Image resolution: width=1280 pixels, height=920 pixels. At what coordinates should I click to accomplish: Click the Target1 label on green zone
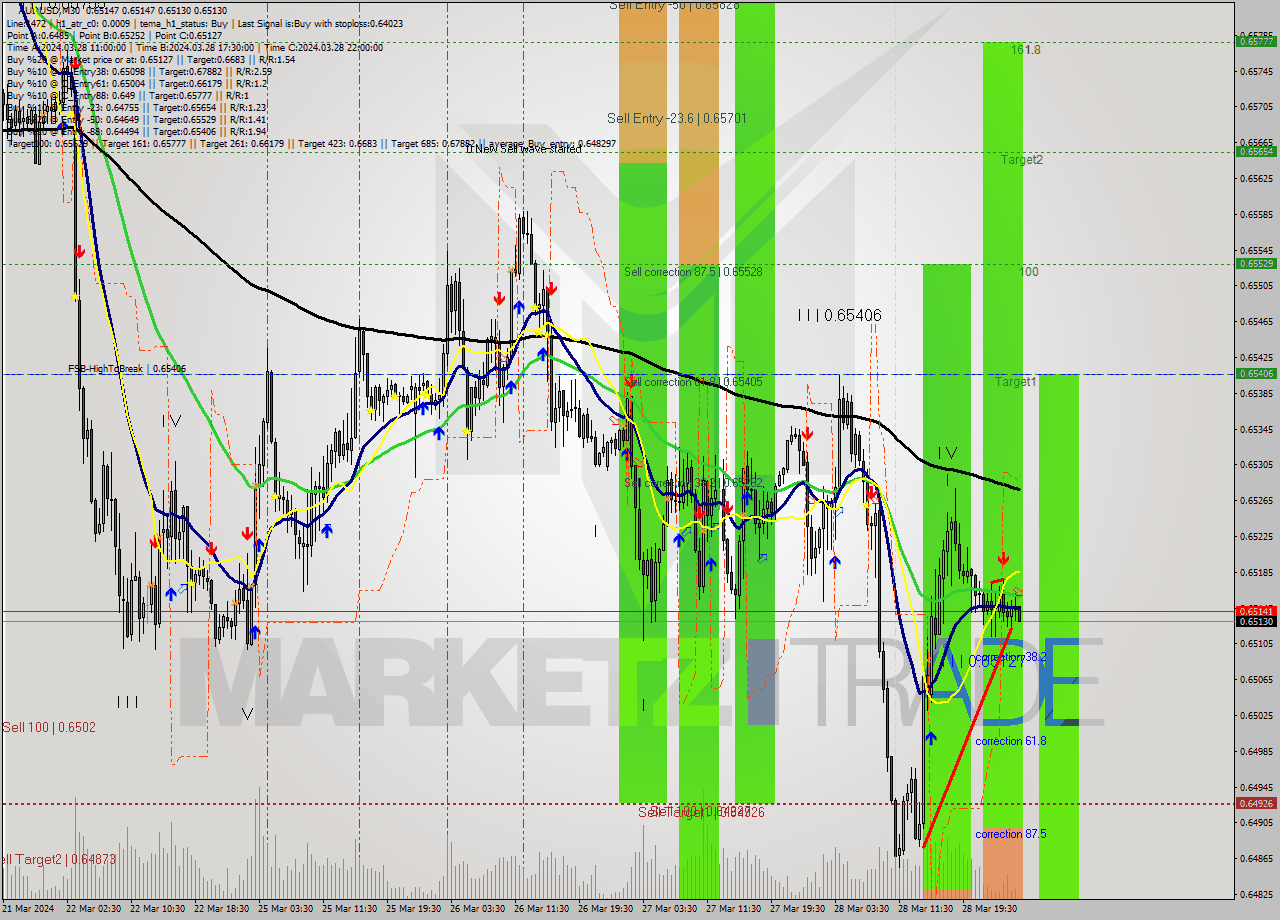pos(1015,382)
